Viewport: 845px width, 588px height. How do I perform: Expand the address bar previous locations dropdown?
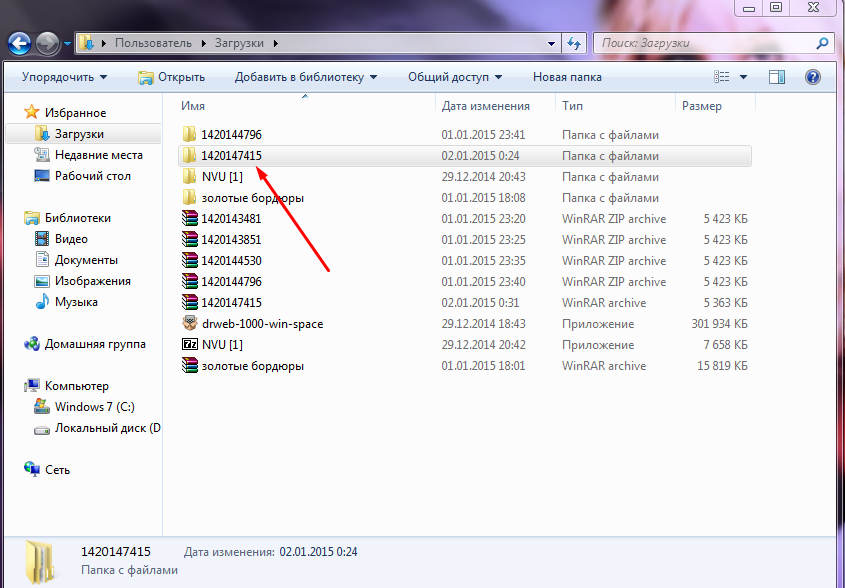[551, 44]
